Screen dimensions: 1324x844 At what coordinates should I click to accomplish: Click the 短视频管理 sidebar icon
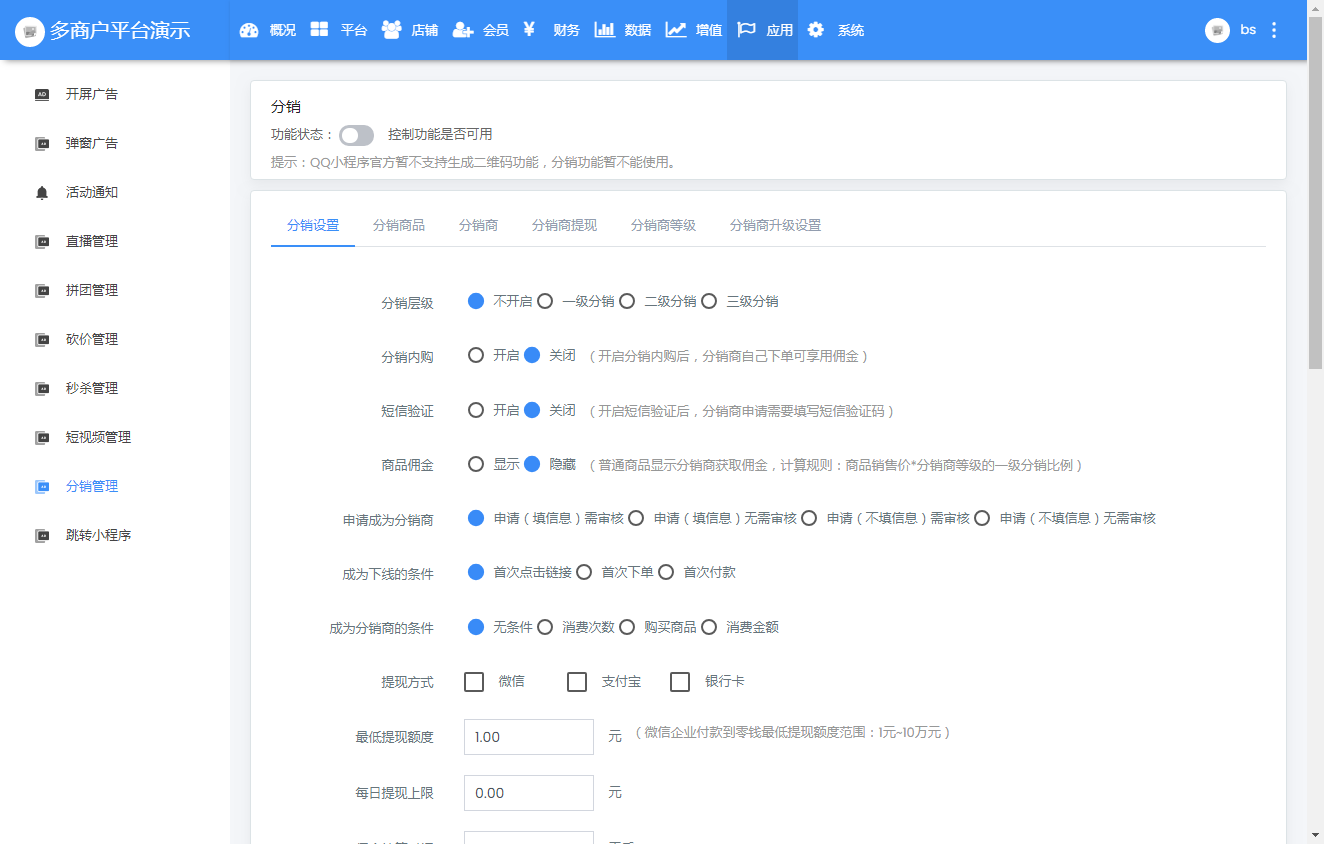click(x=42, y=437)
